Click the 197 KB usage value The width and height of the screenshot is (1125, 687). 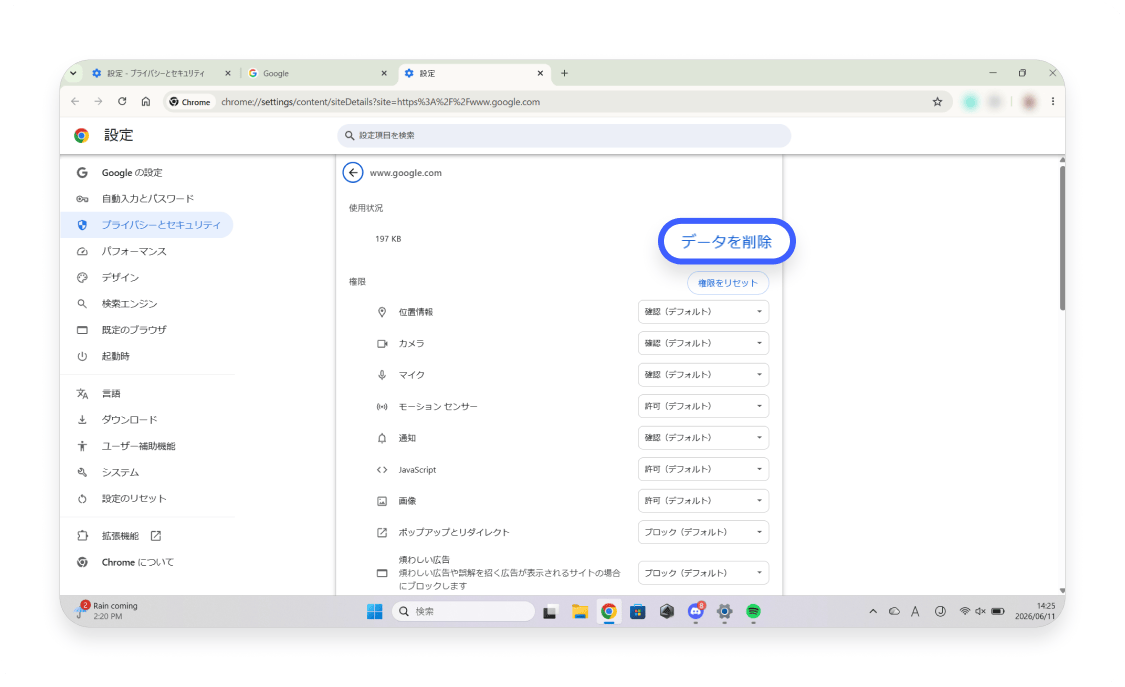388,239
